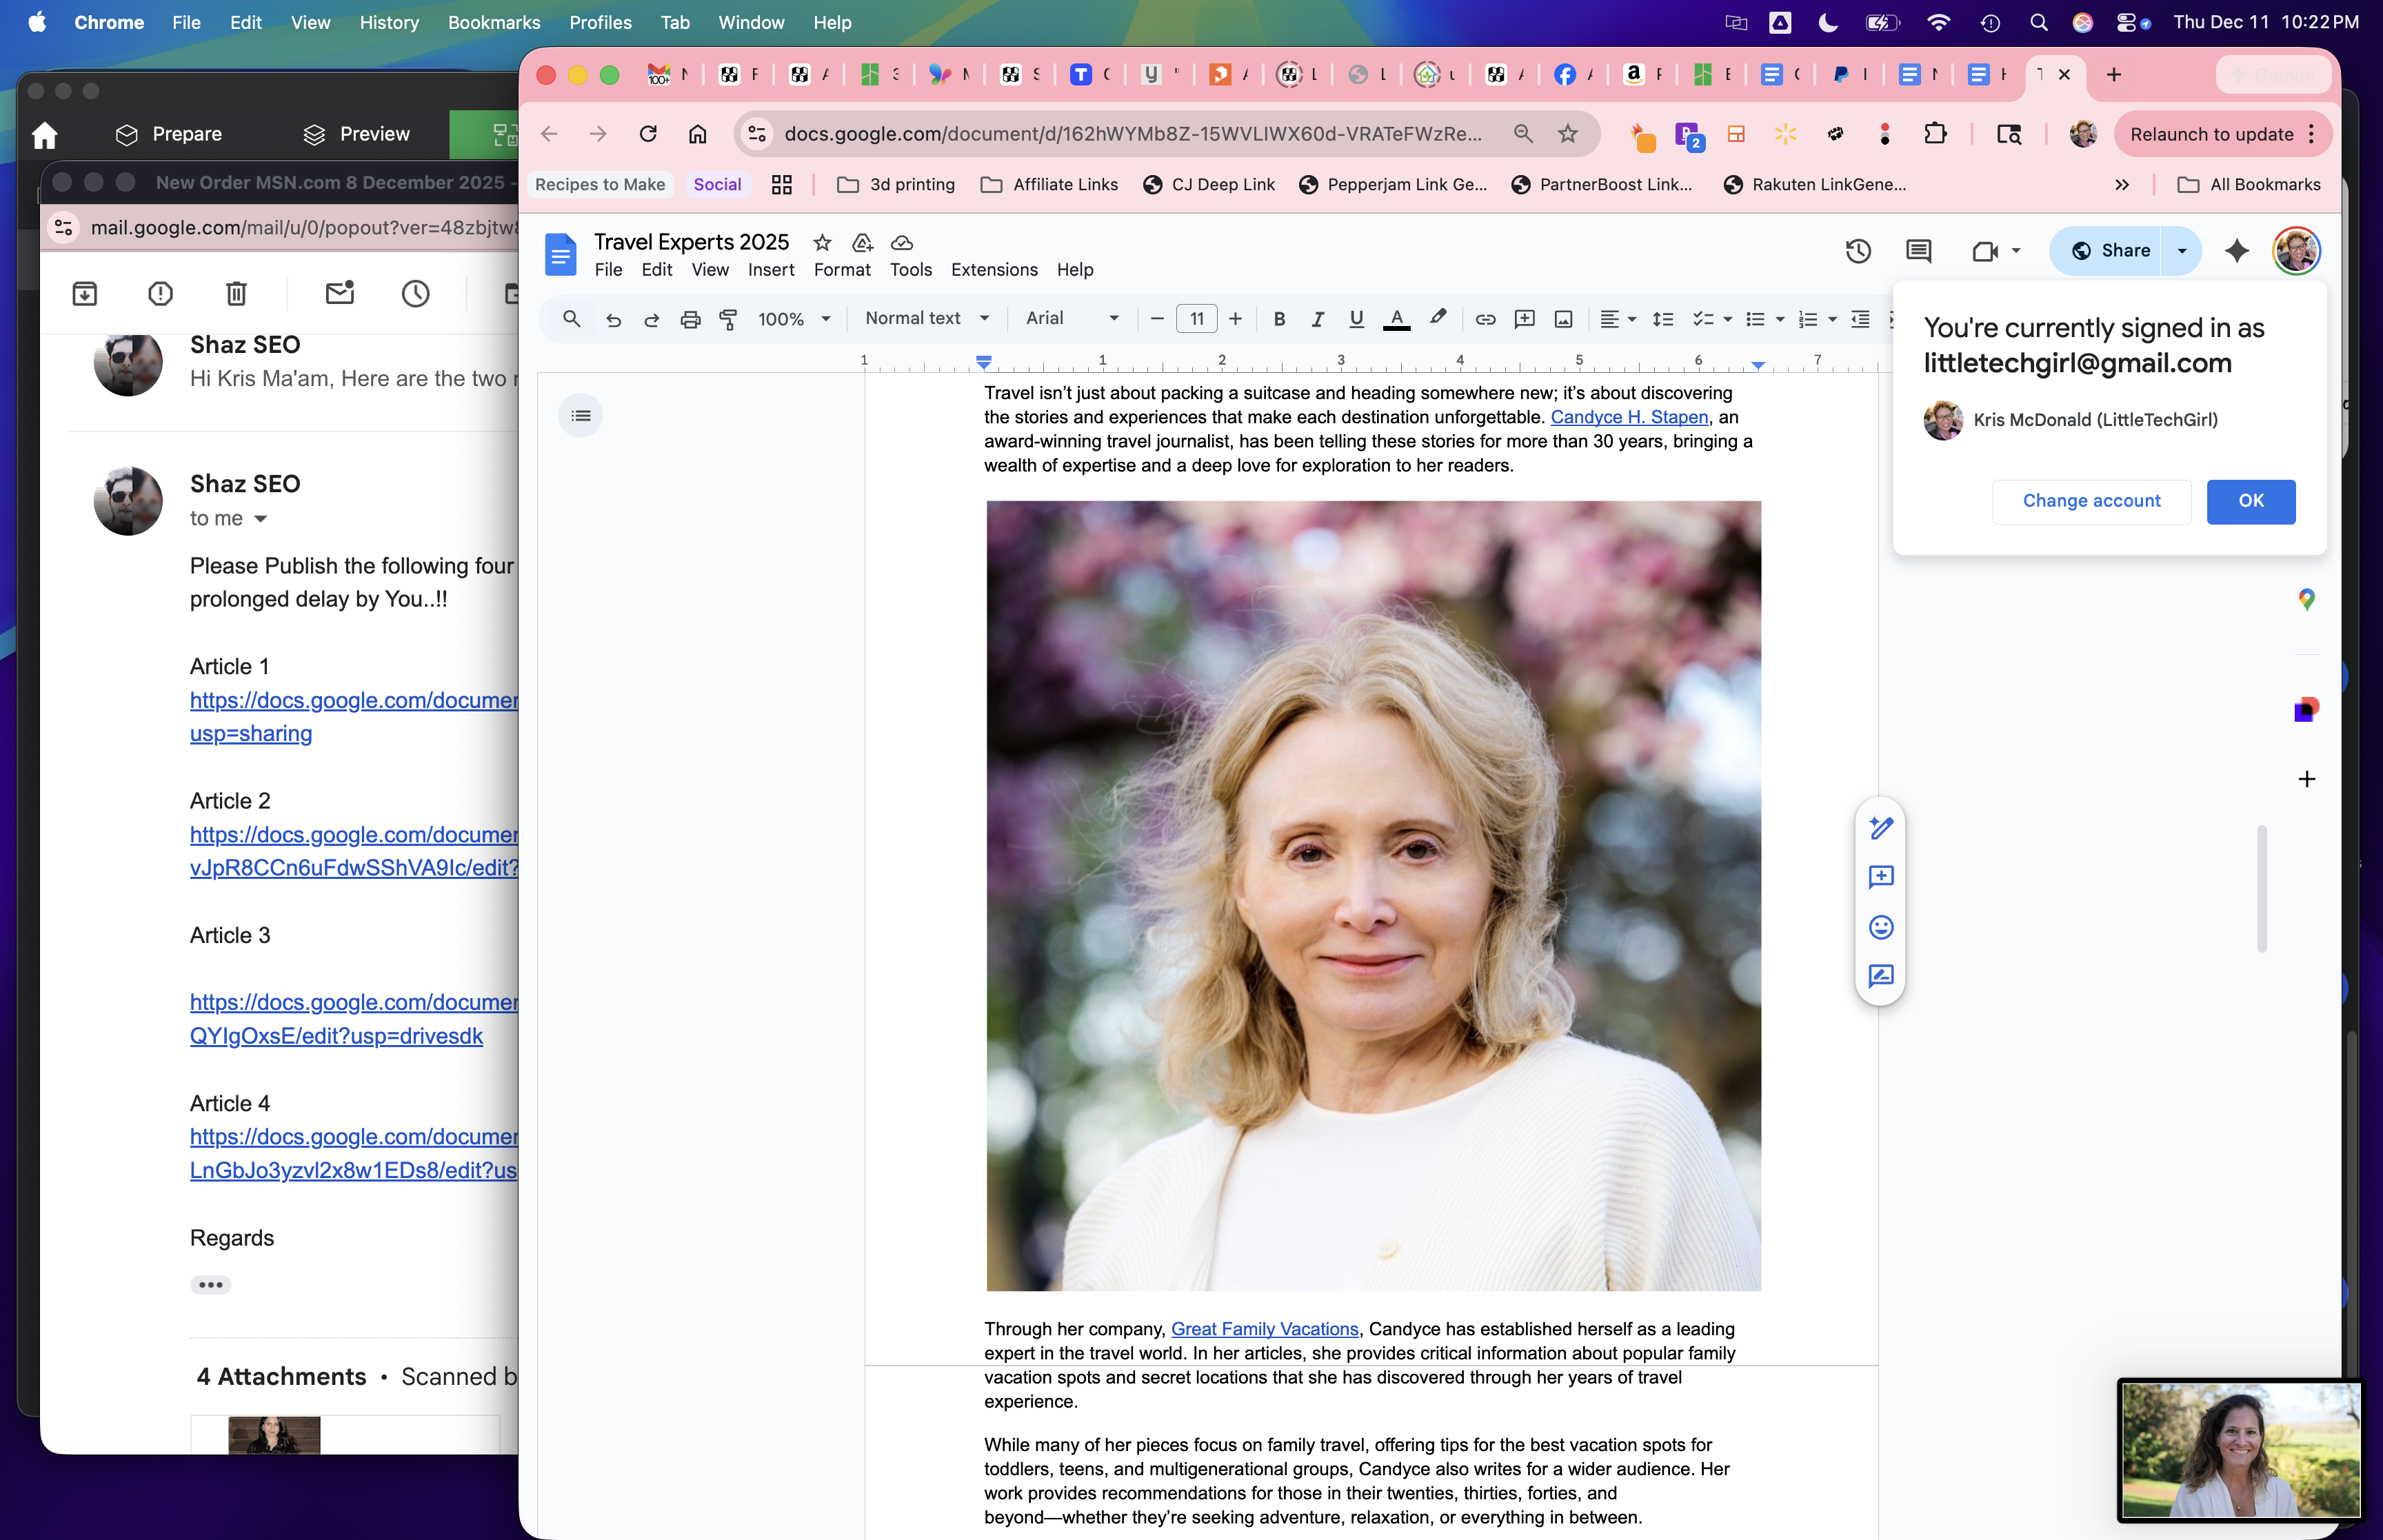The image size is (2383, 1540).
Task: Add a comment from the toolbar
Action: [1524, 319]
